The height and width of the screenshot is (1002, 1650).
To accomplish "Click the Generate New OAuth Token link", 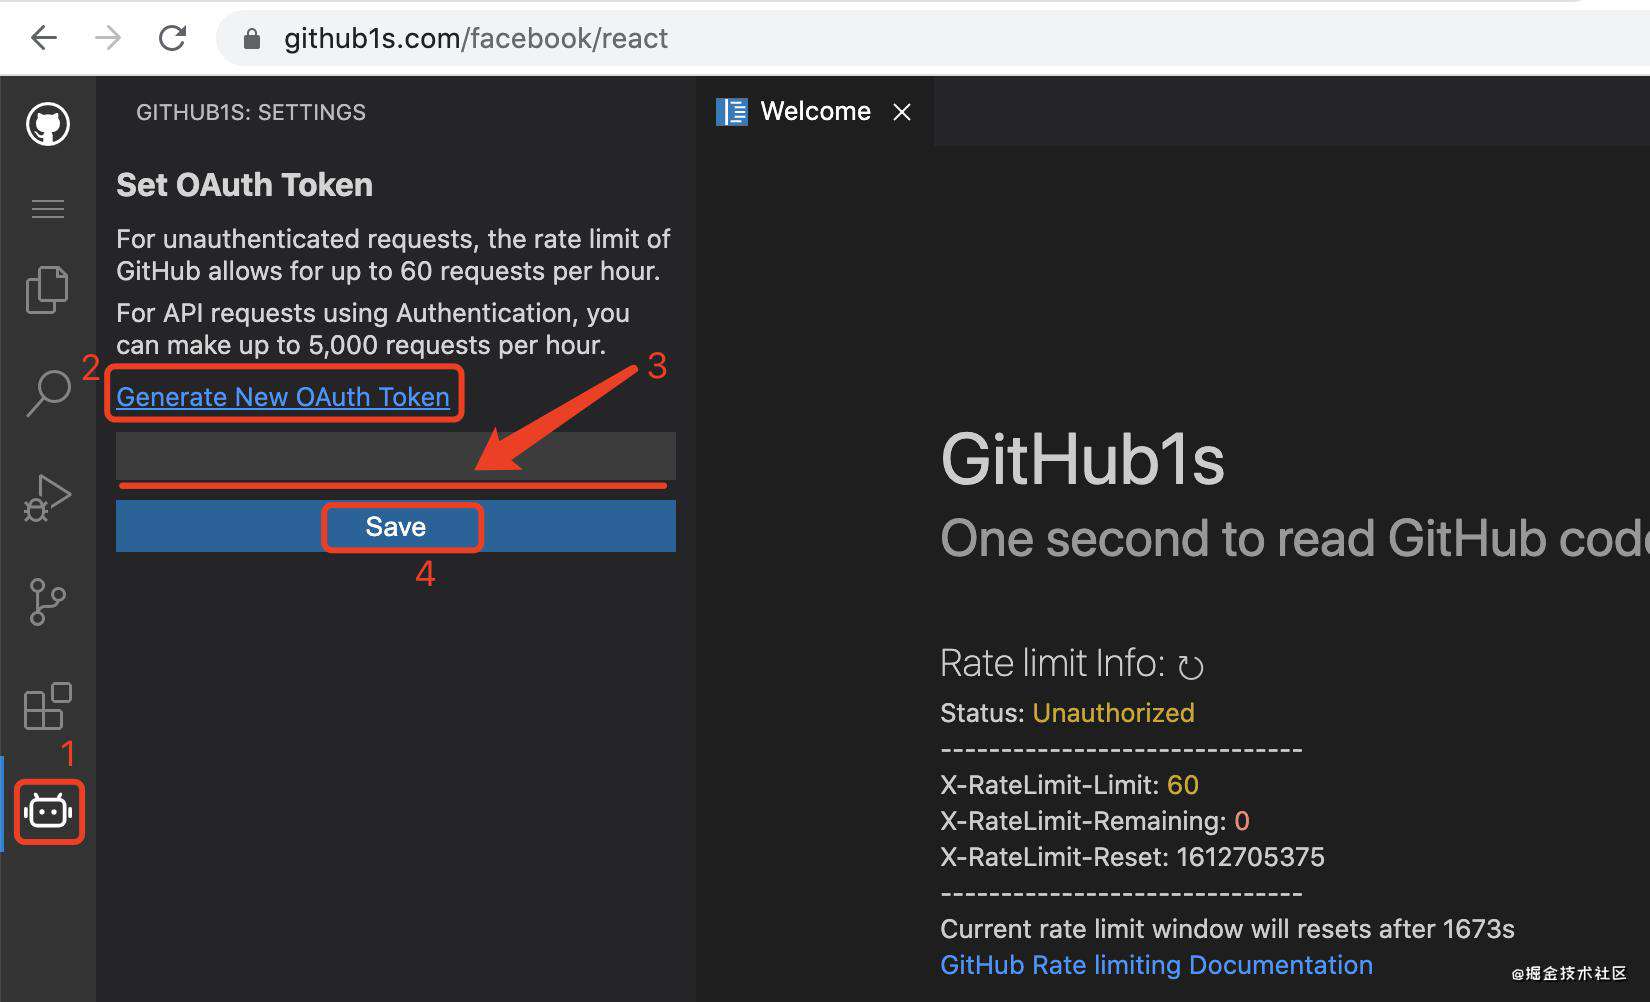I will [283, 396].
